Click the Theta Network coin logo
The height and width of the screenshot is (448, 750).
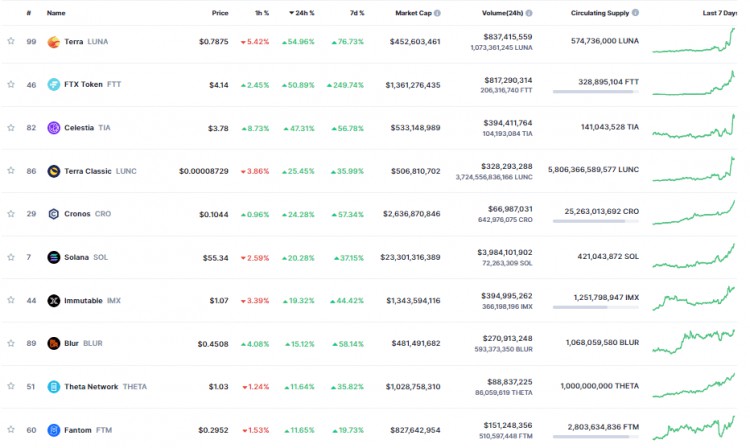click(x=54, y=386)
